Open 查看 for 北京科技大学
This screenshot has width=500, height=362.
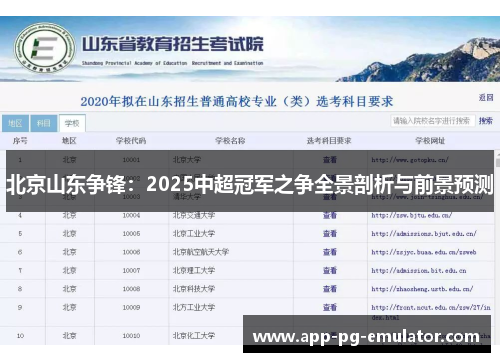pos(330,289)
